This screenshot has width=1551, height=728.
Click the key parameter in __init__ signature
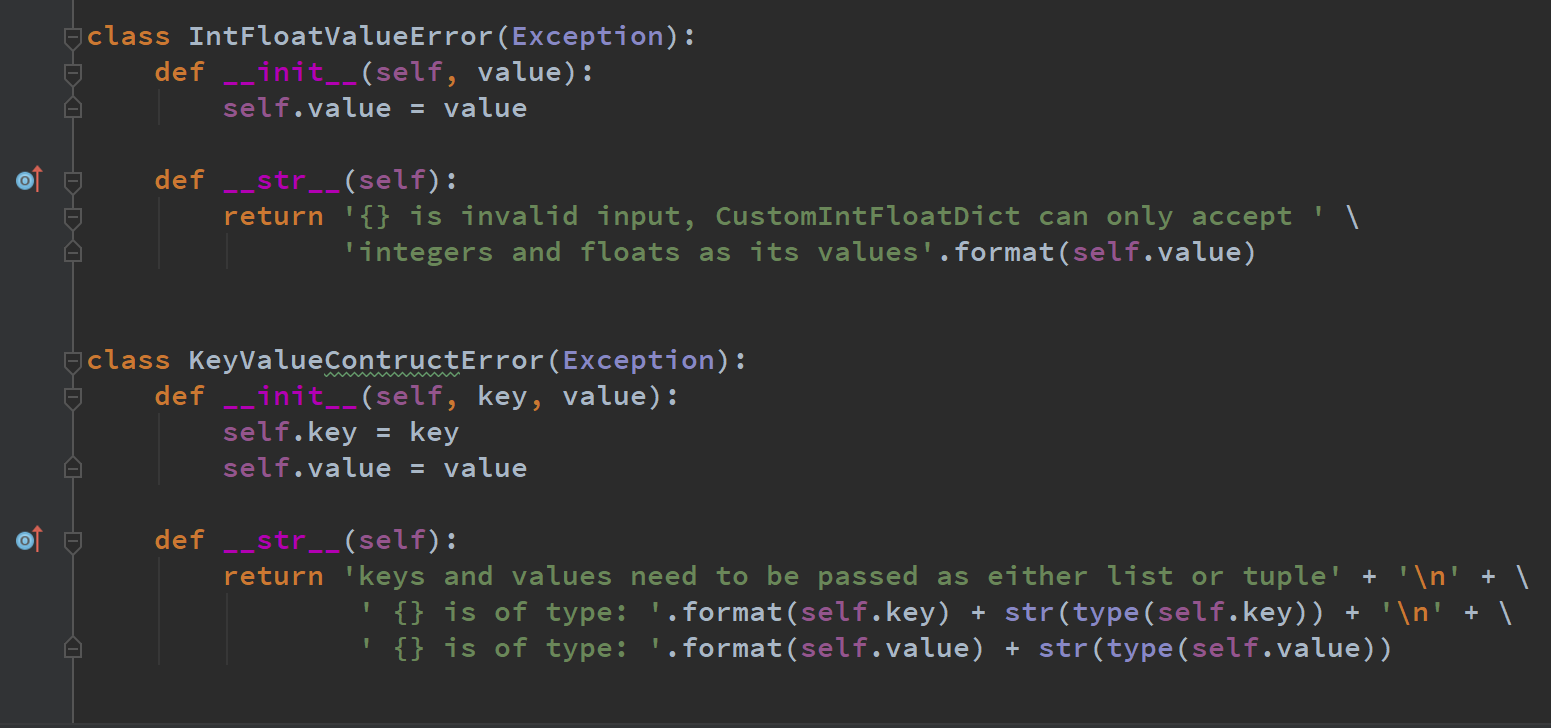(502, 397)
